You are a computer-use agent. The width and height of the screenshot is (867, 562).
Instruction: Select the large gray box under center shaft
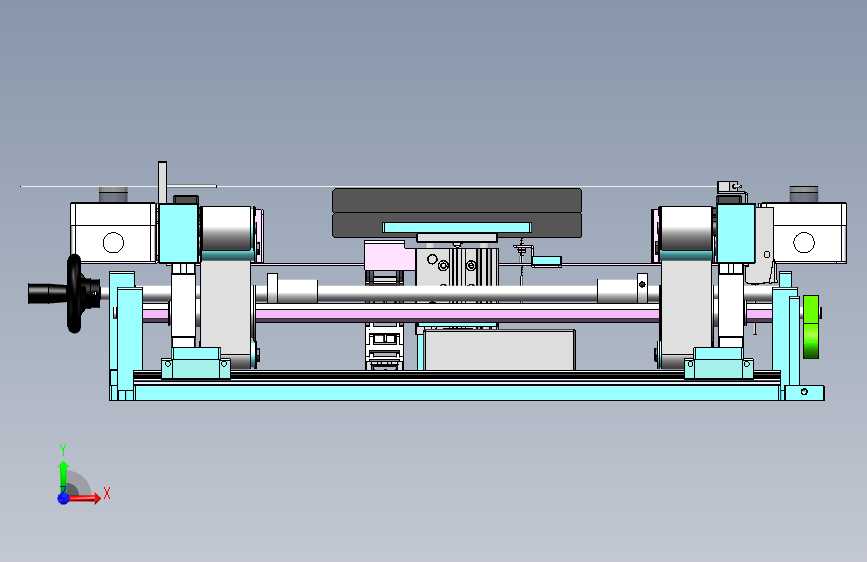(500, 350)
